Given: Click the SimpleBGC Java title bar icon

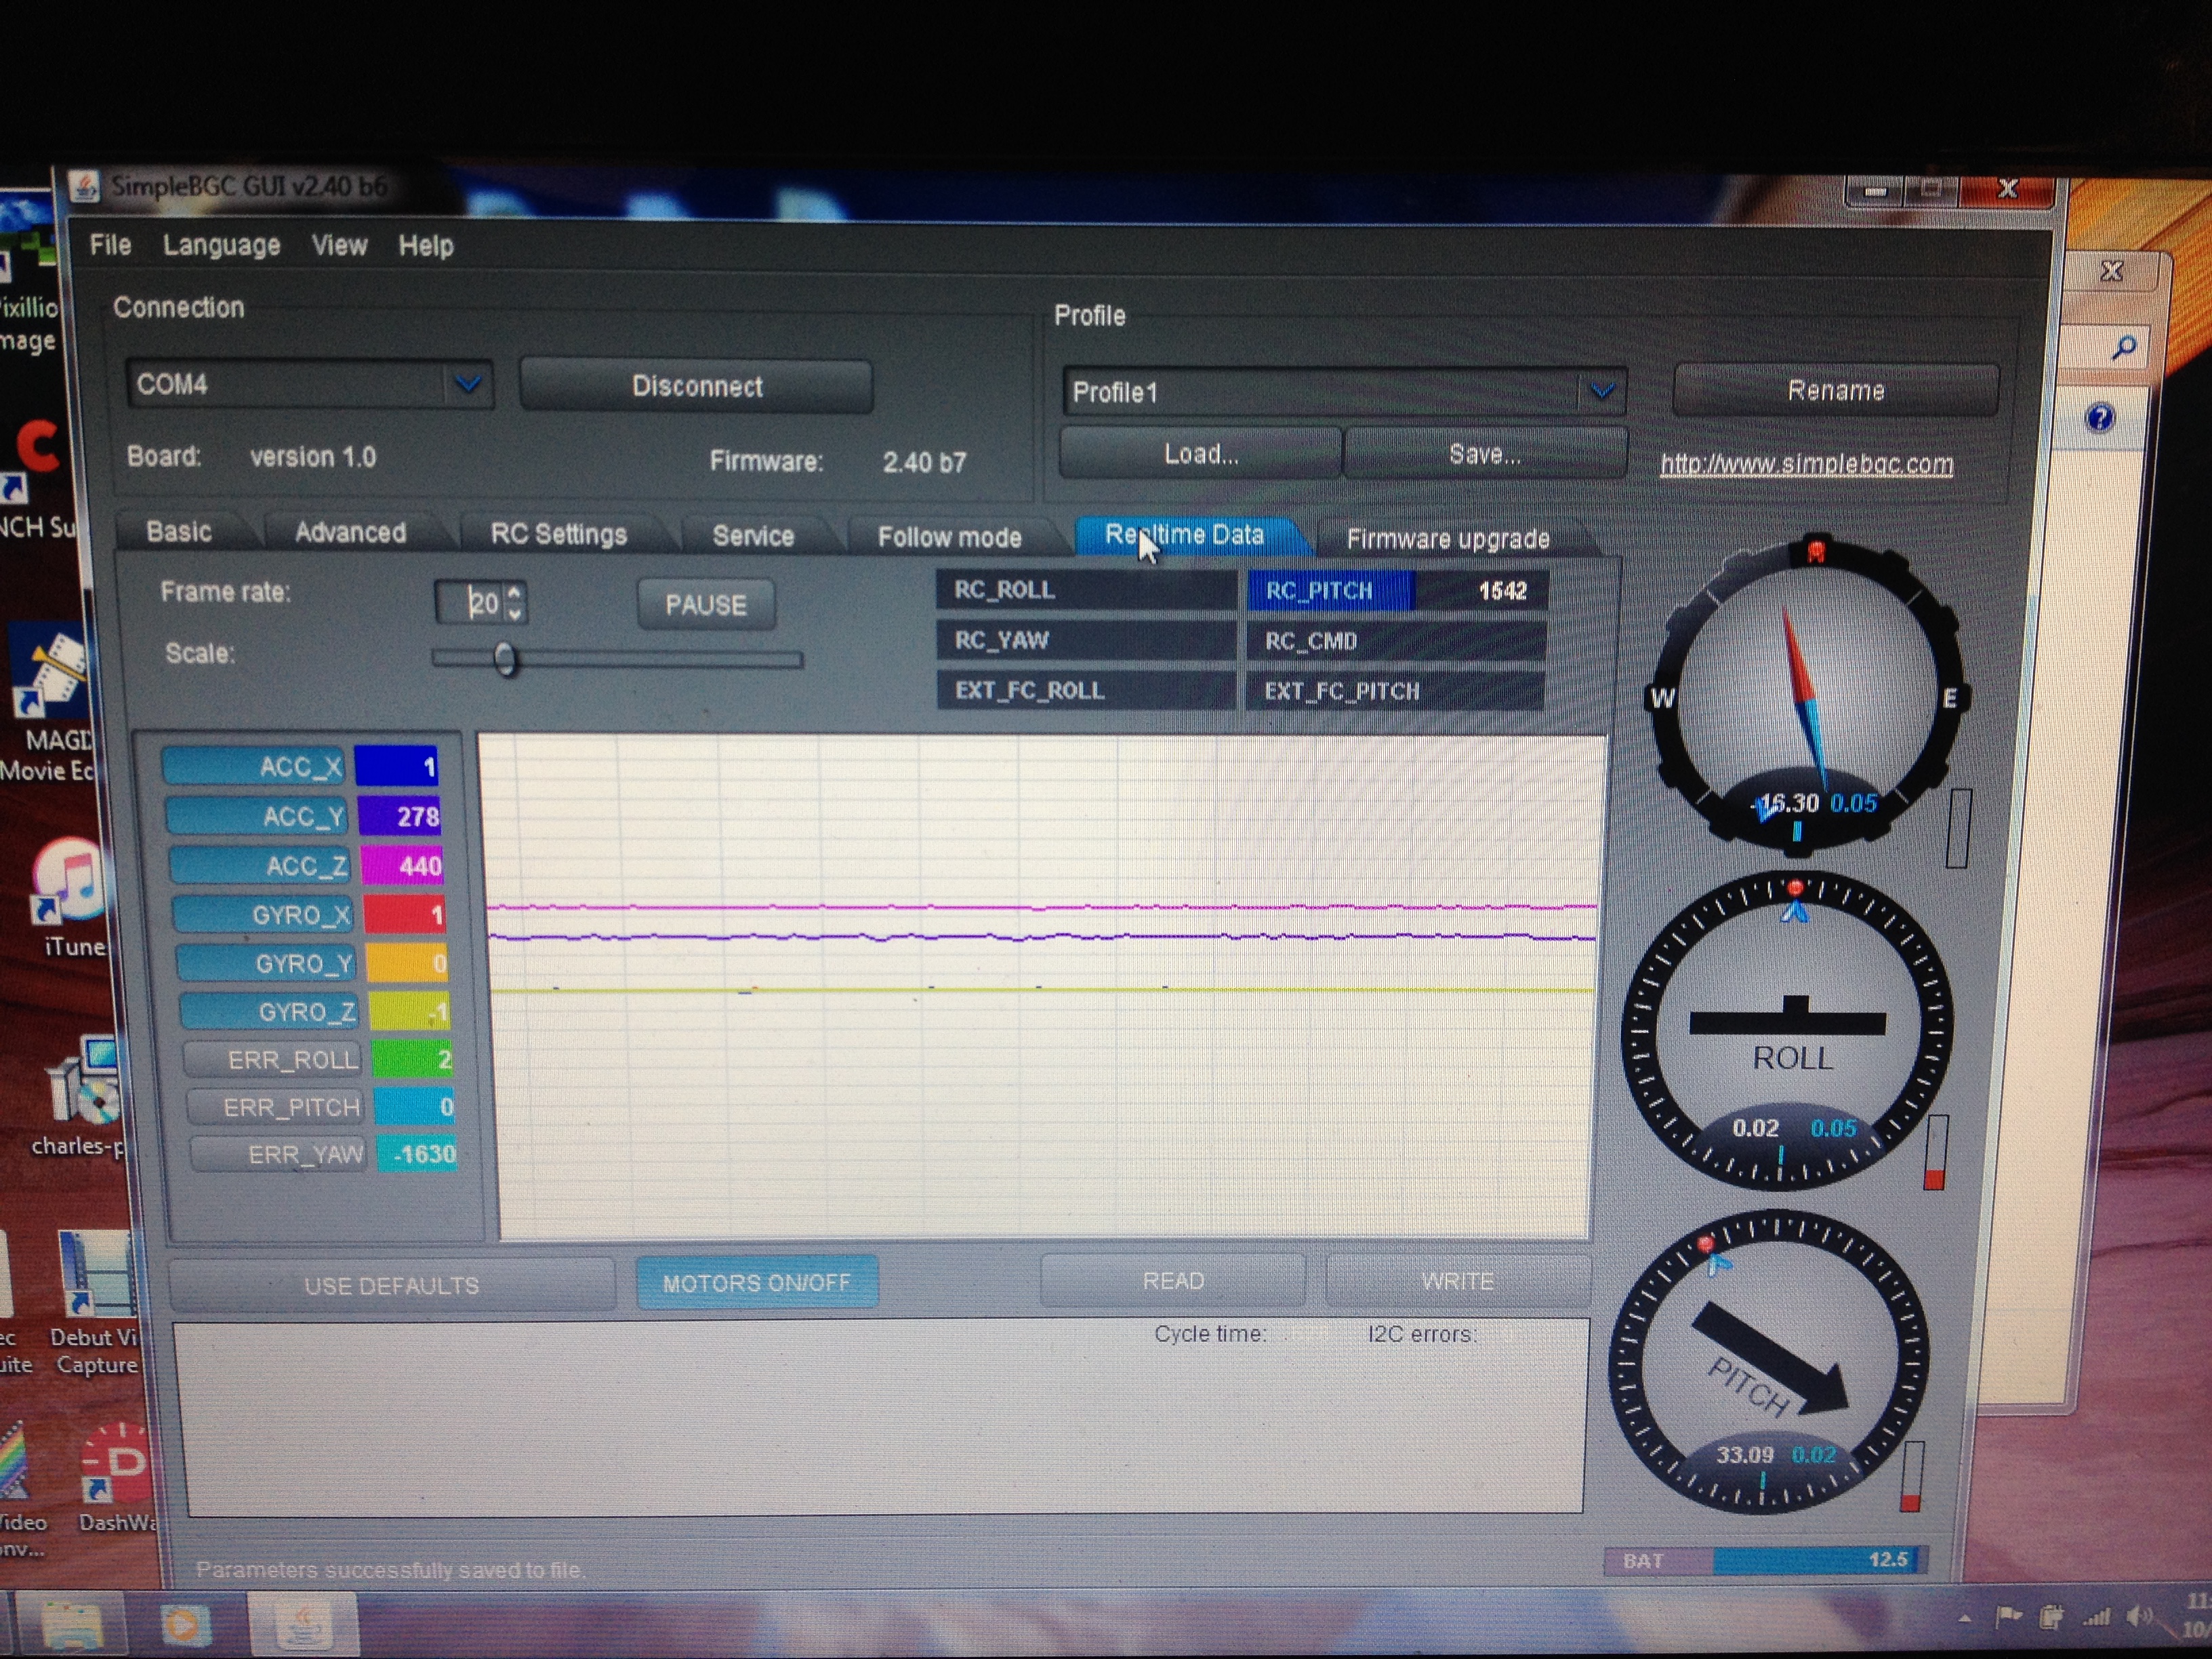Looking at the screenshot, I should (84, 185).
